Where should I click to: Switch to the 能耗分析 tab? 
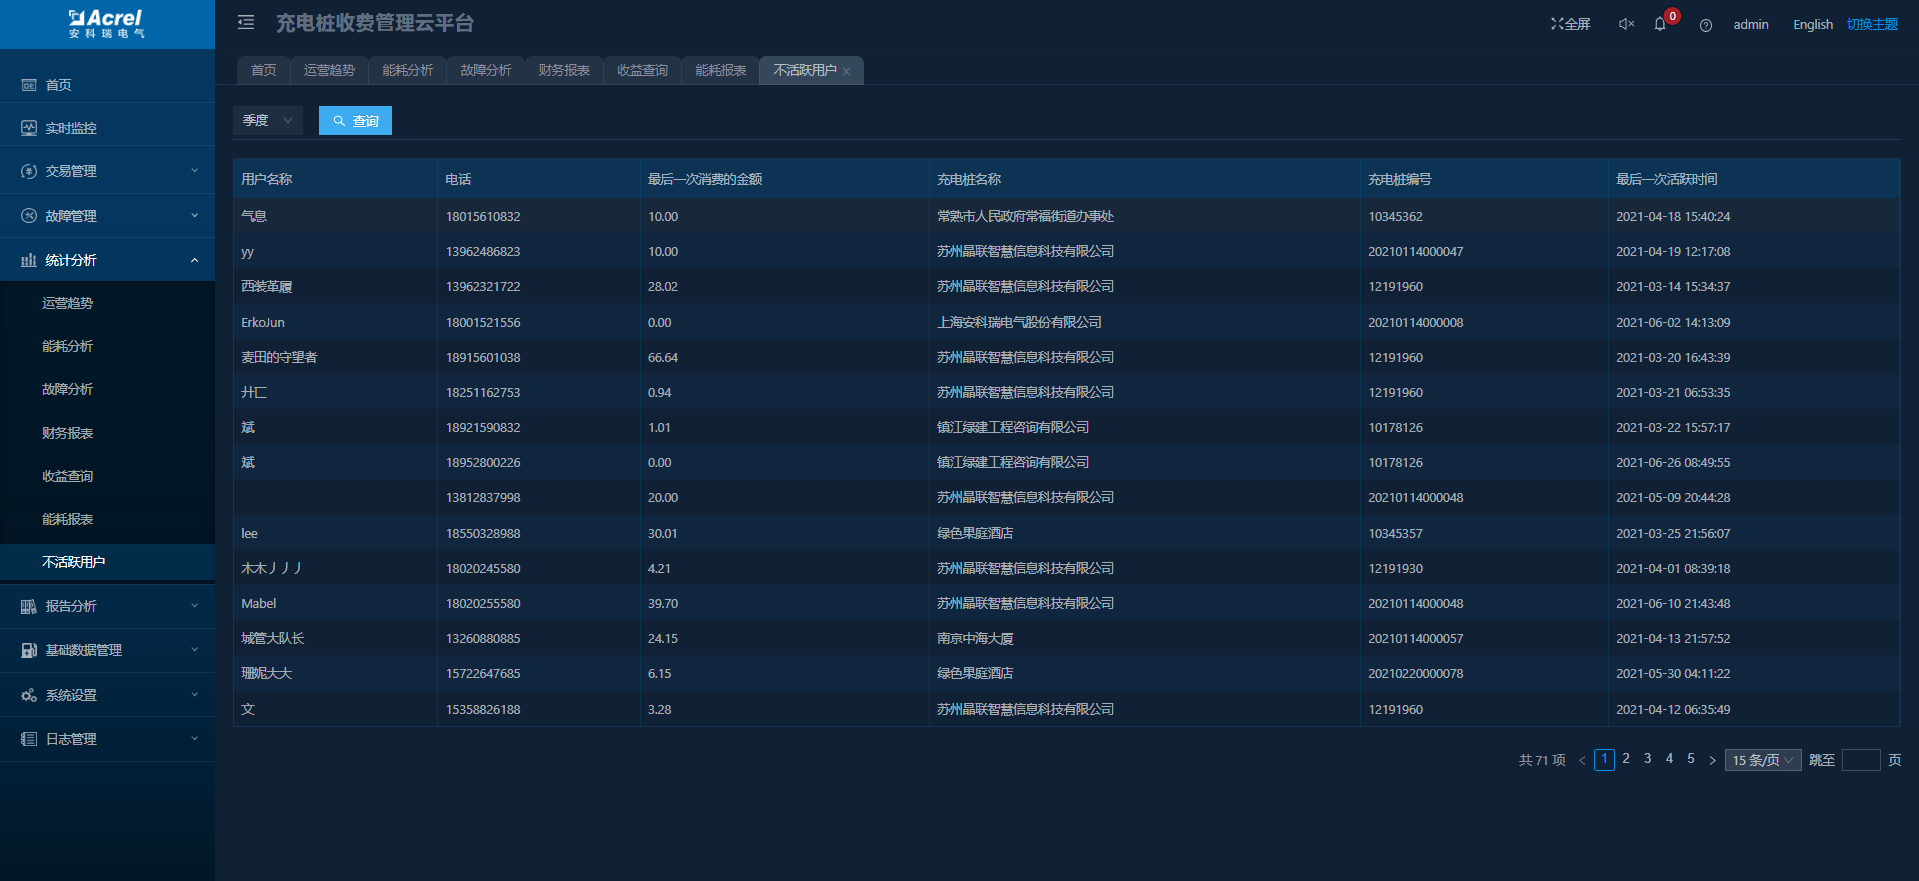408,70
